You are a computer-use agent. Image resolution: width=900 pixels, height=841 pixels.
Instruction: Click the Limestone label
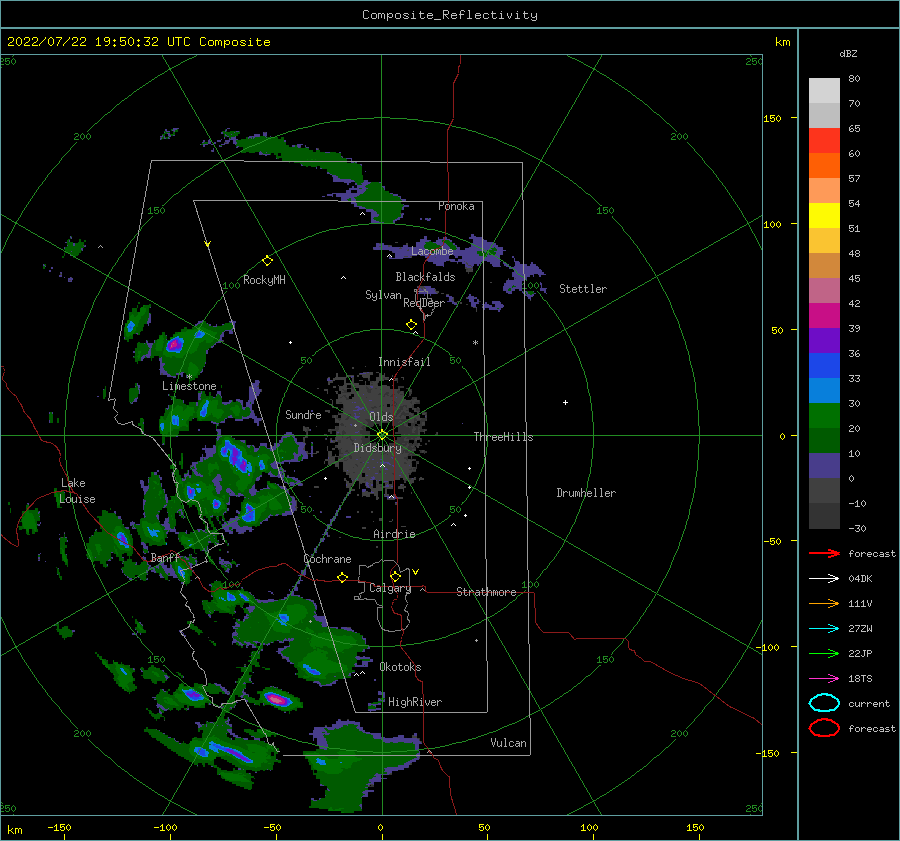click(x=189, y=386)
